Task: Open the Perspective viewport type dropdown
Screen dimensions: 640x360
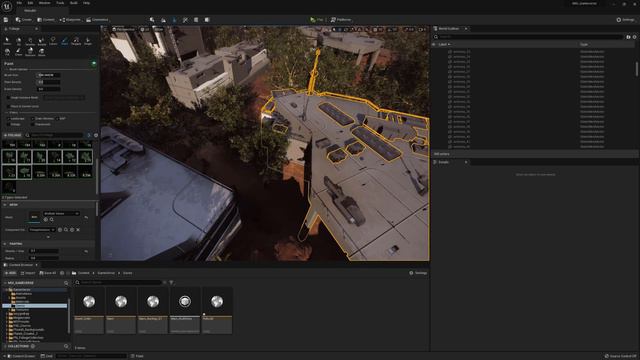Action: [x=124, y=29]
